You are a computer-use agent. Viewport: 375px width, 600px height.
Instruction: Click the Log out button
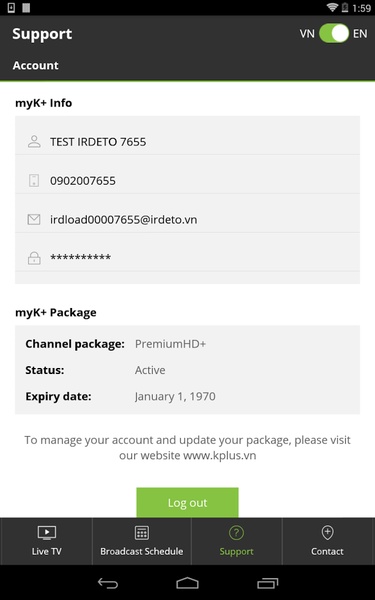tap(187, 502)
